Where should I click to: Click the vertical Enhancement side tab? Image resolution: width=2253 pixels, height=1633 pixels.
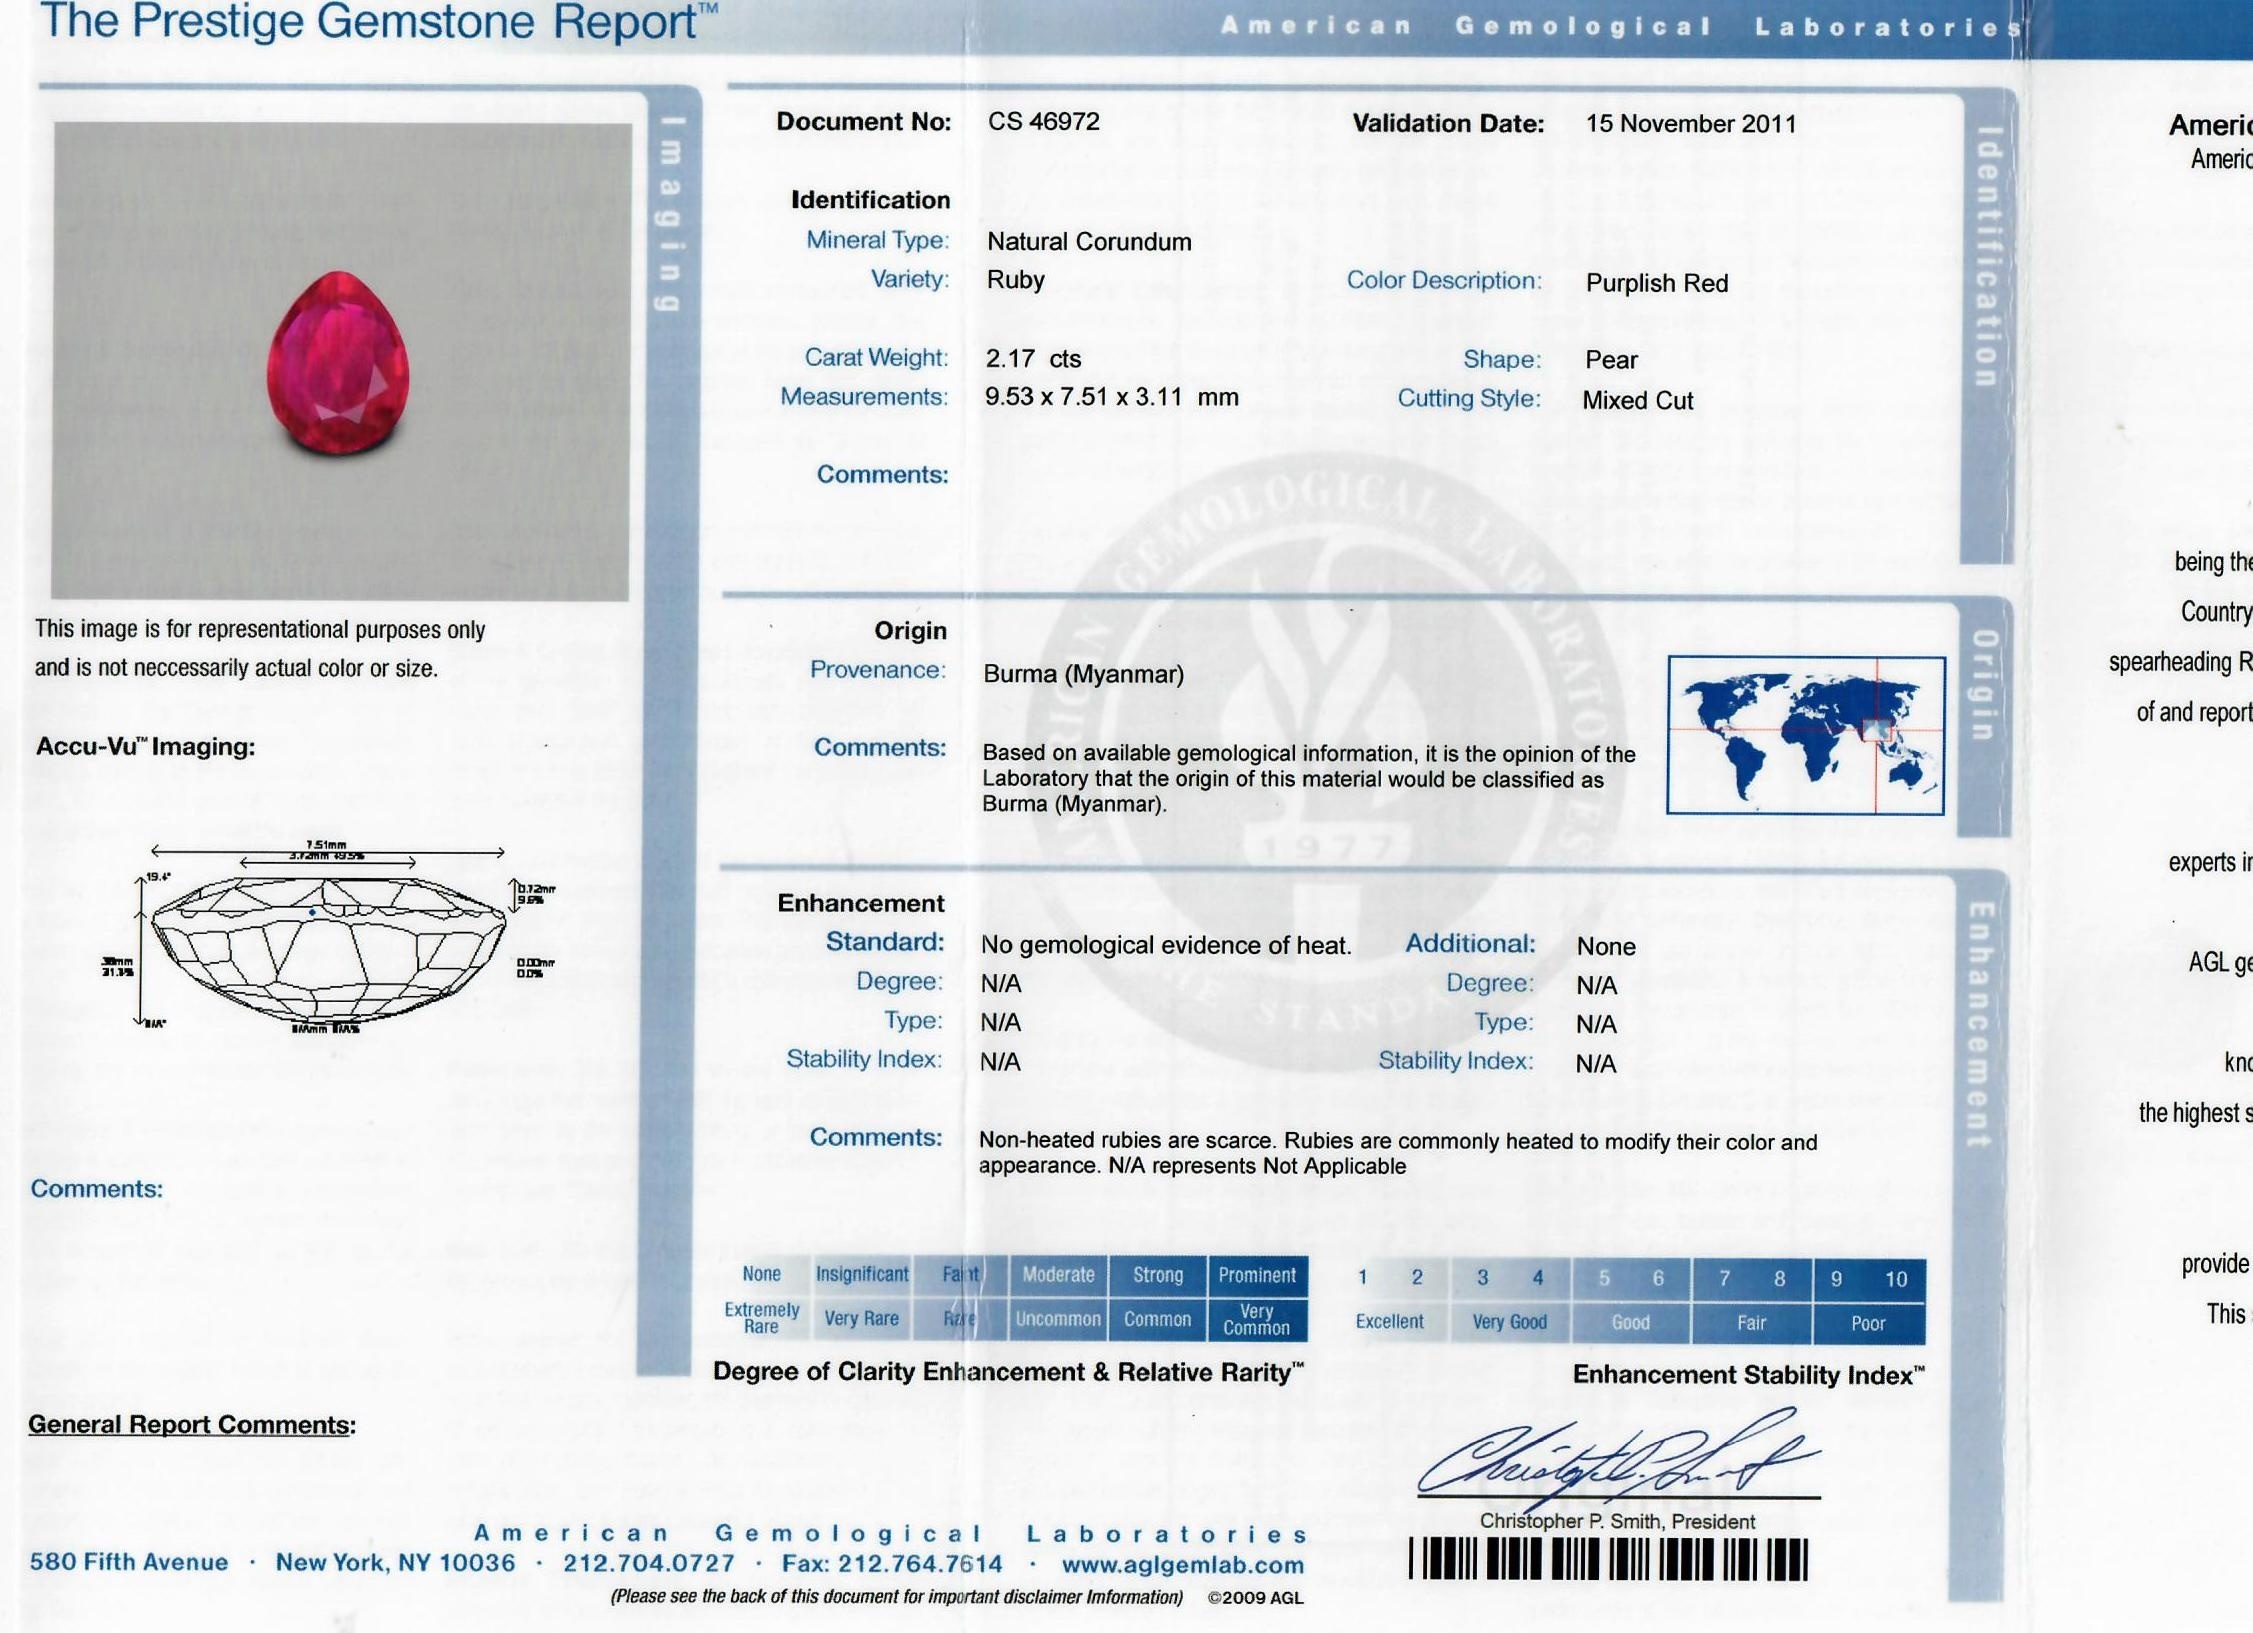click(1980, 1025)
